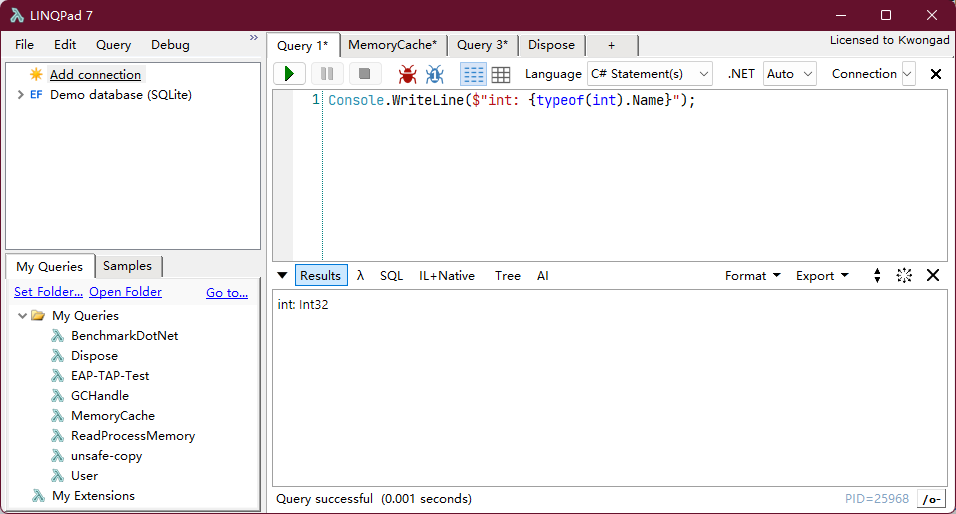Image resolution: width=956 pixels, height=514 pixels.
Task: Toggle rich text results view
Action: [x=473, y=74]
